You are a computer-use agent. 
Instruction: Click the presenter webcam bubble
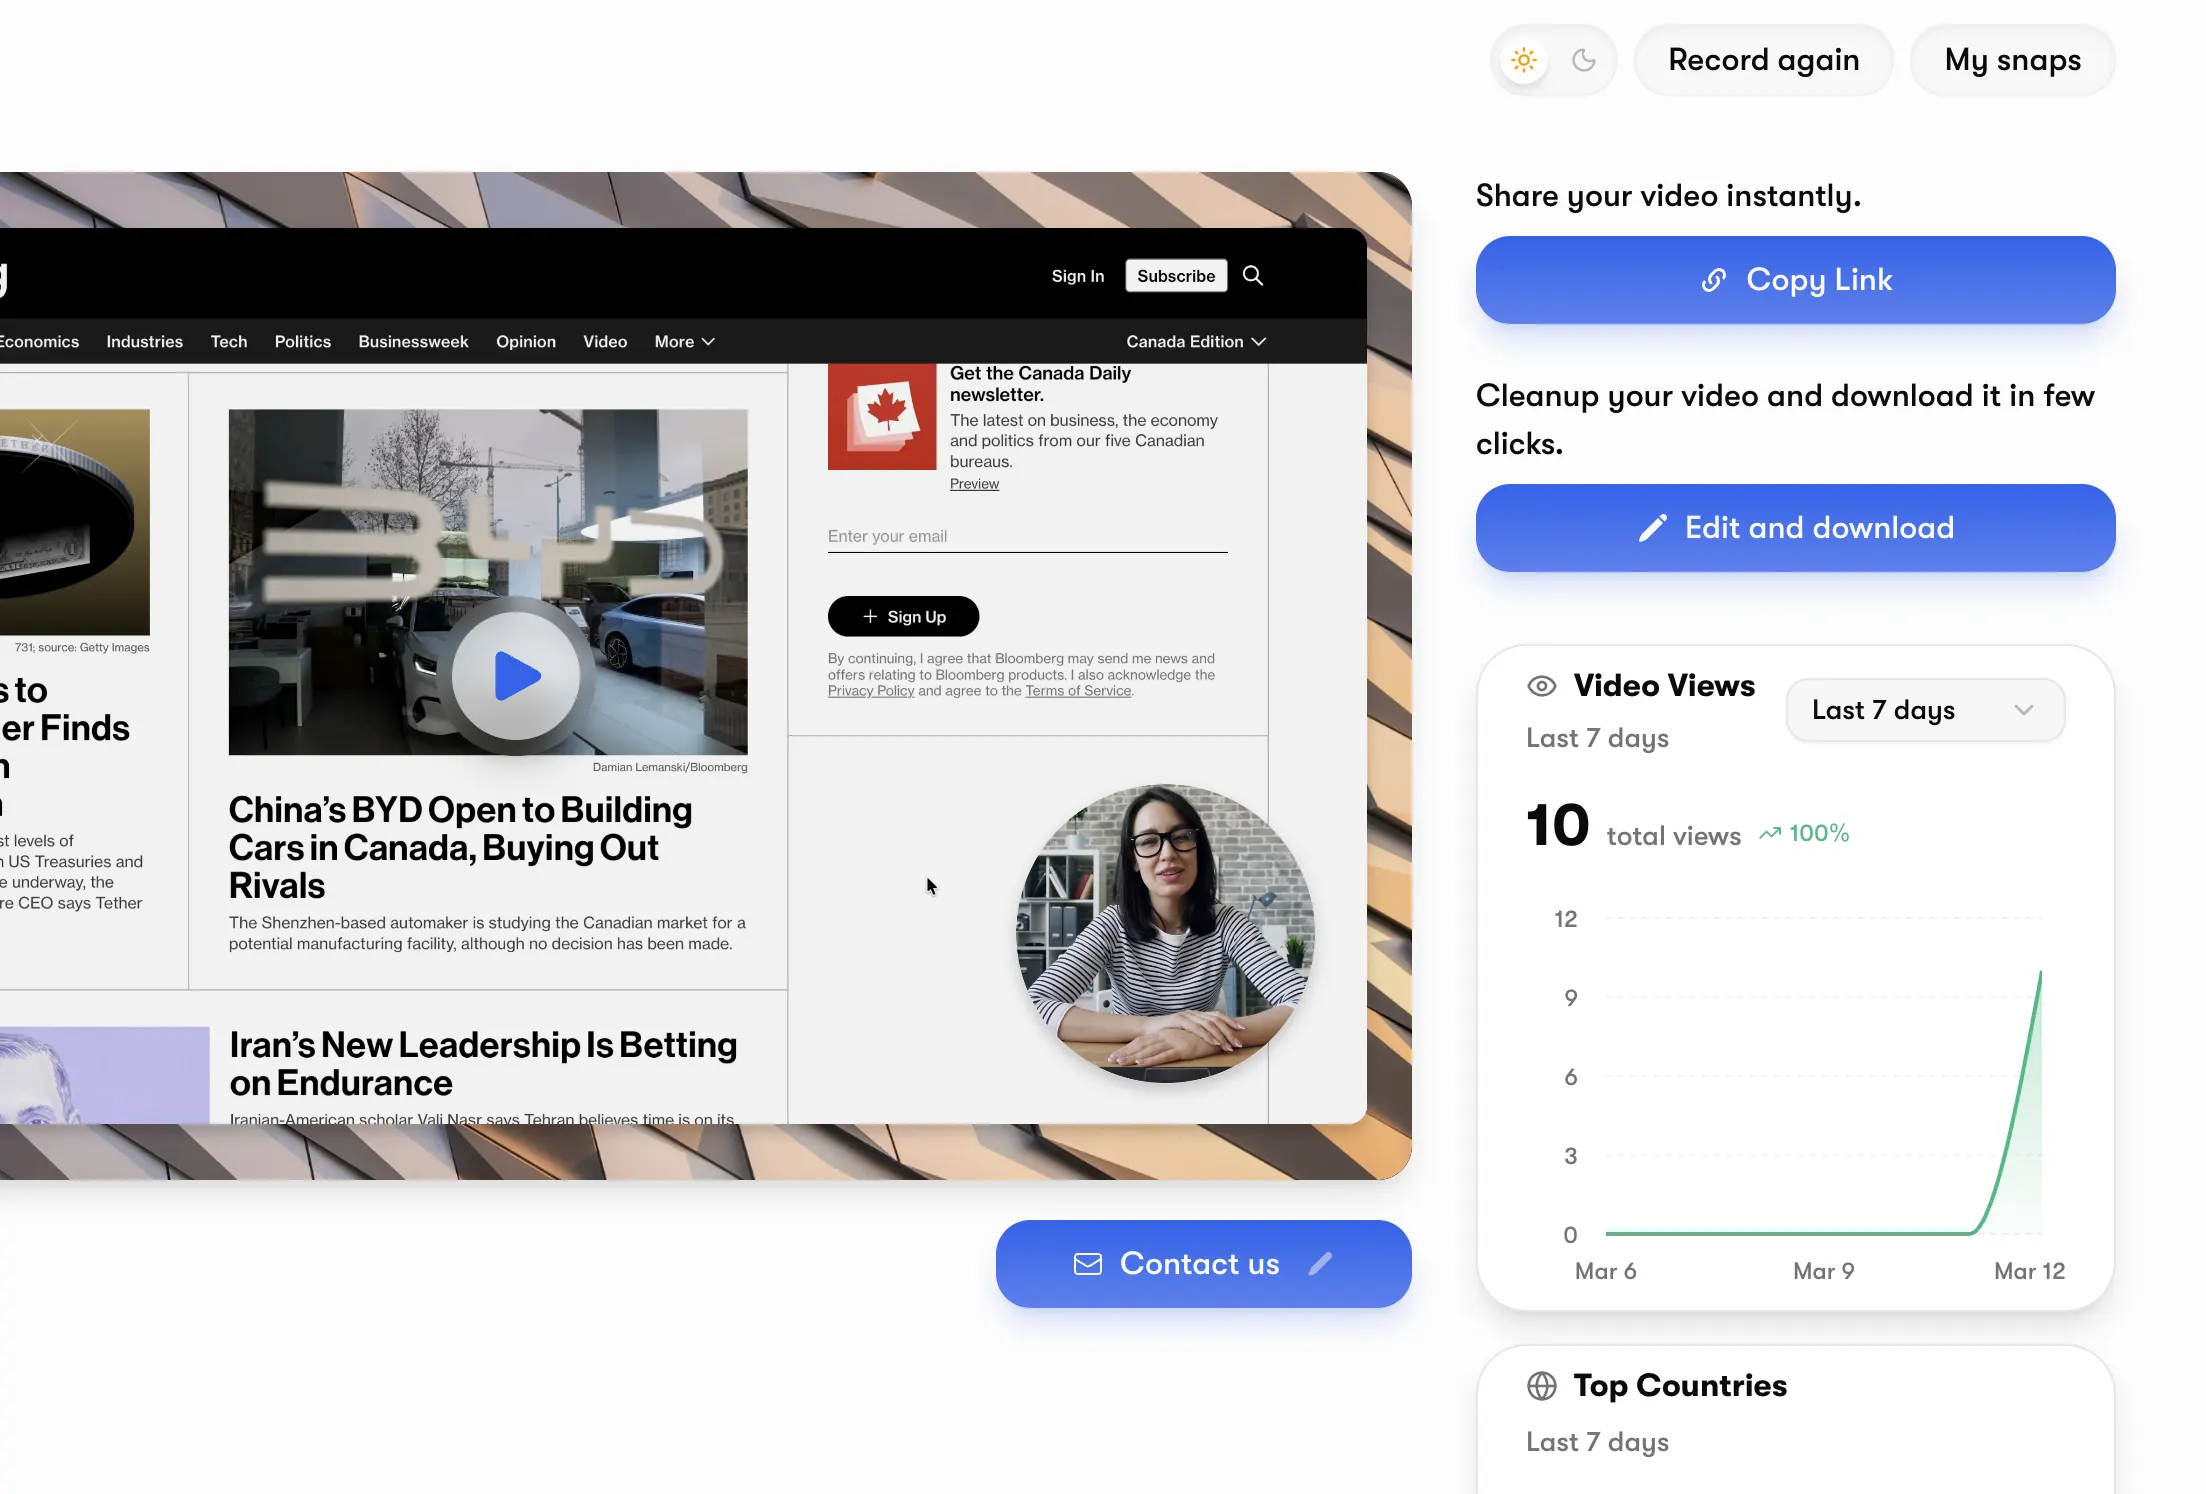tap(1165, 933)
